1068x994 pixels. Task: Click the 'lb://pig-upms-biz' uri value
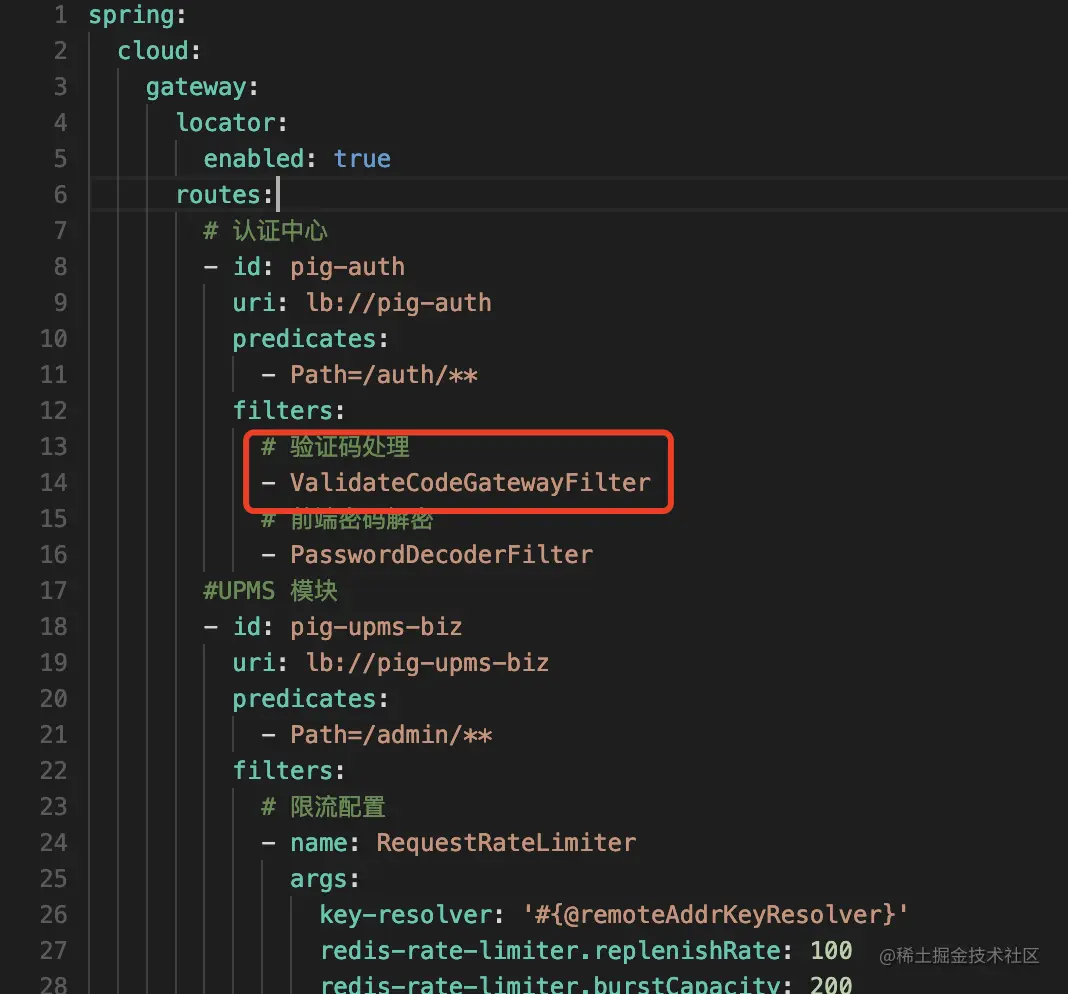427,663
